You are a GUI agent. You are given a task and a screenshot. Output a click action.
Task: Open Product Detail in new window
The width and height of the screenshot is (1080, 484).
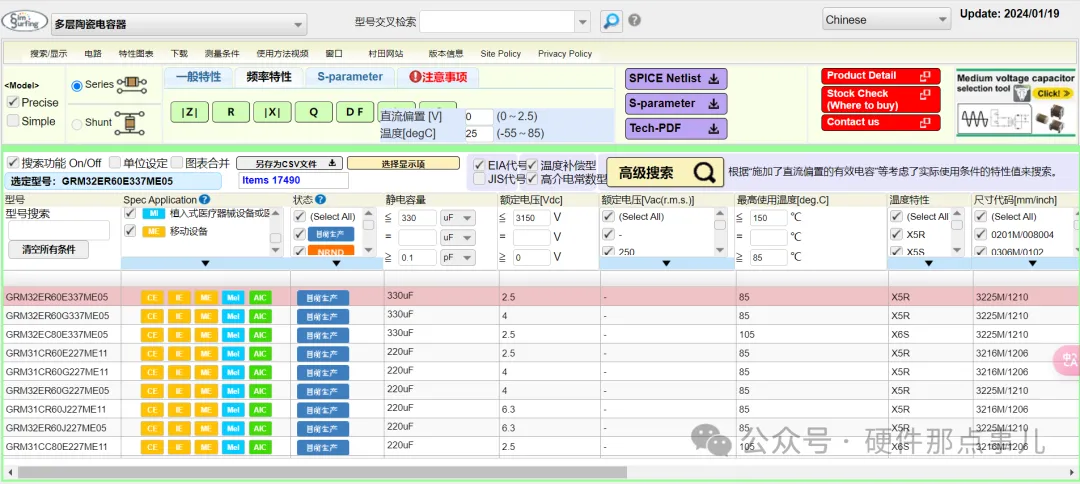click(880, 76)
